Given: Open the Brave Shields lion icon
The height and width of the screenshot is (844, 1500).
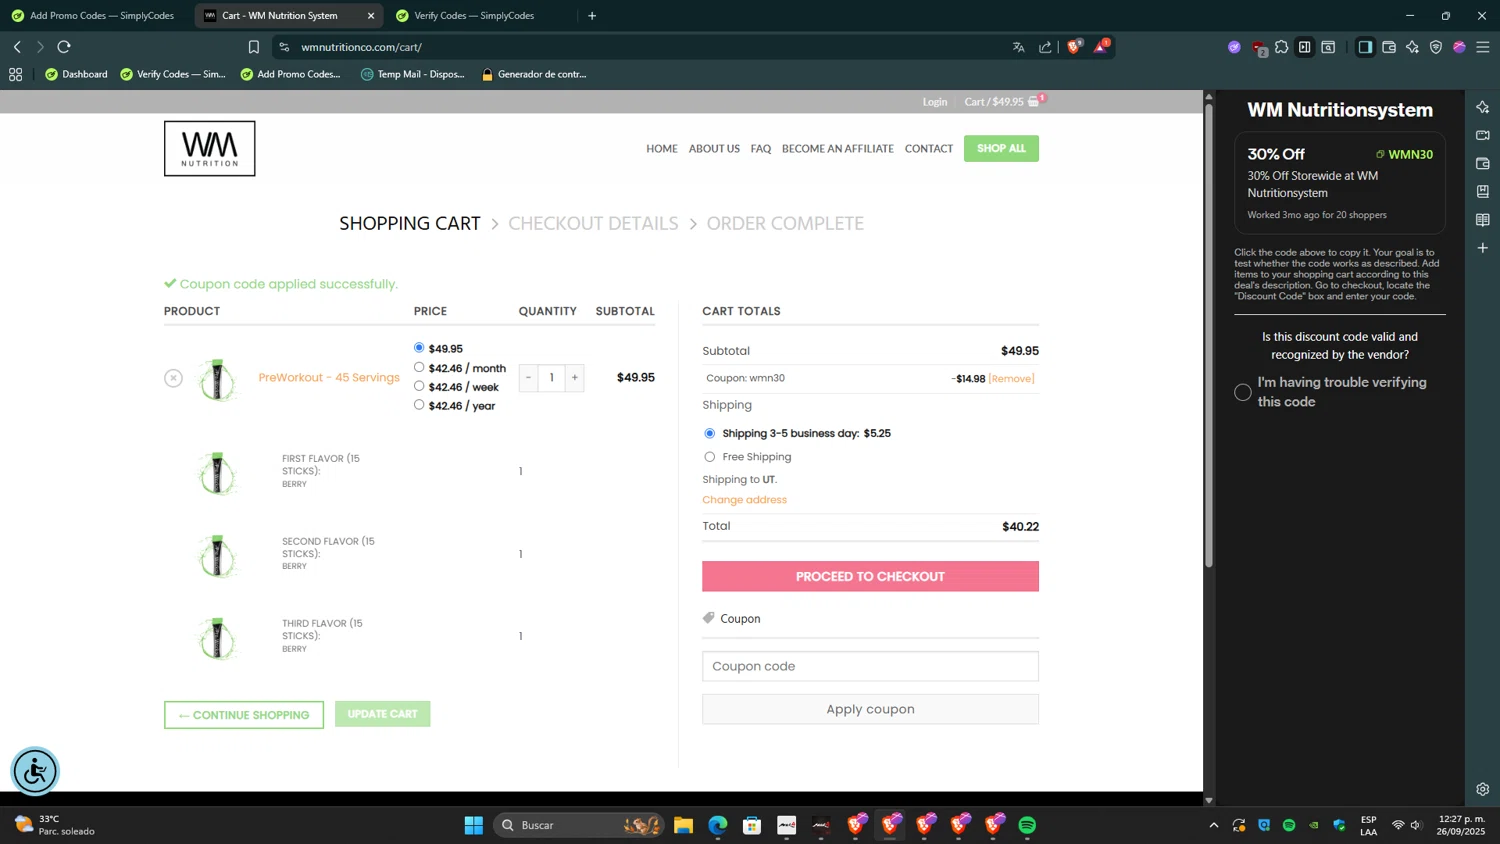Looking at the screenshot, I should pyautogui.click(x=1074, y=47).
